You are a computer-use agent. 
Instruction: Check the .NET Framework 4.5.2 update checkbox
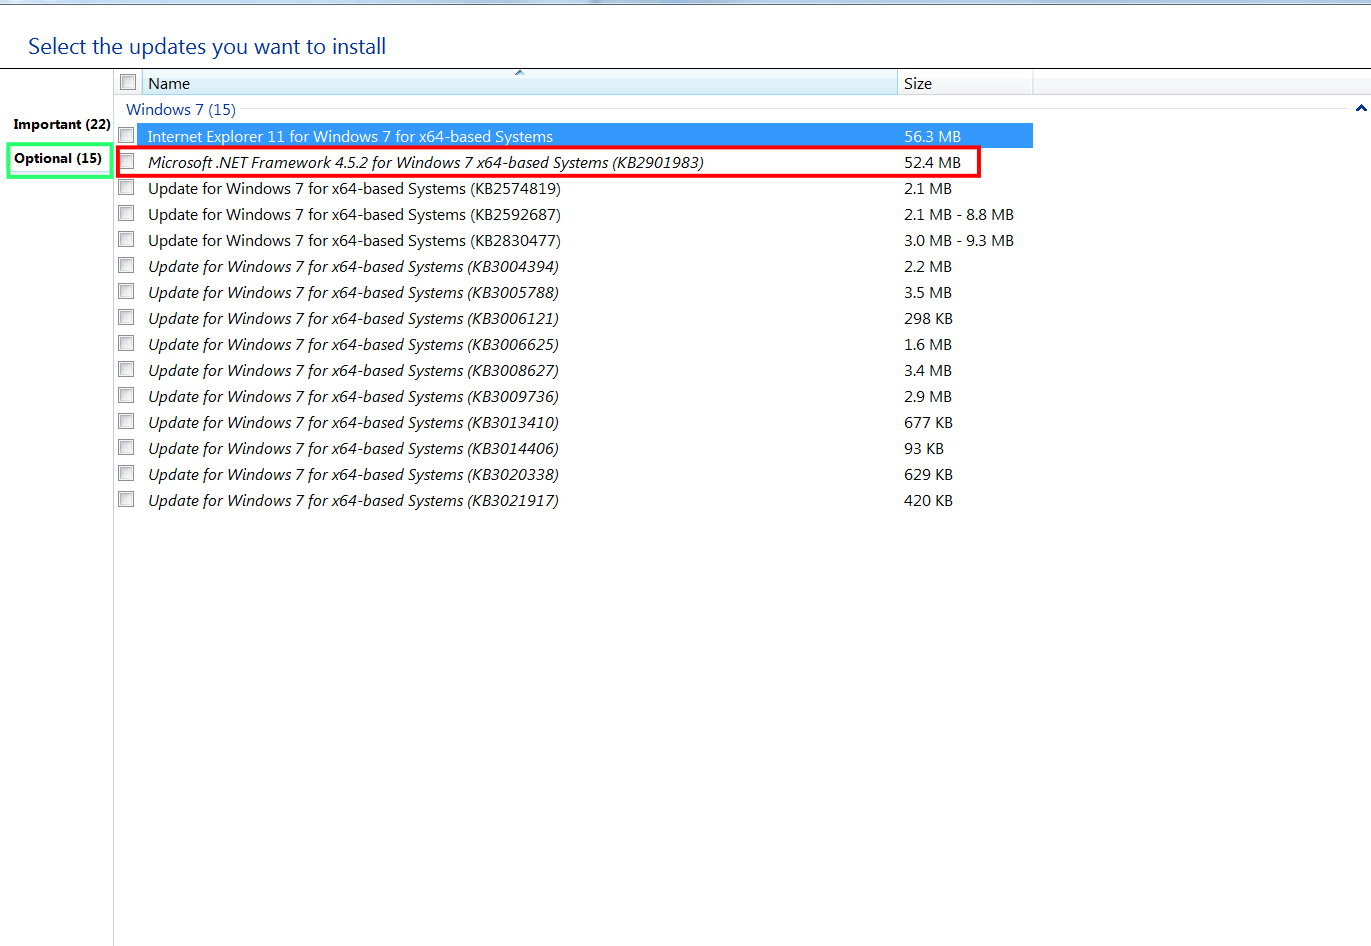(126, 161)
